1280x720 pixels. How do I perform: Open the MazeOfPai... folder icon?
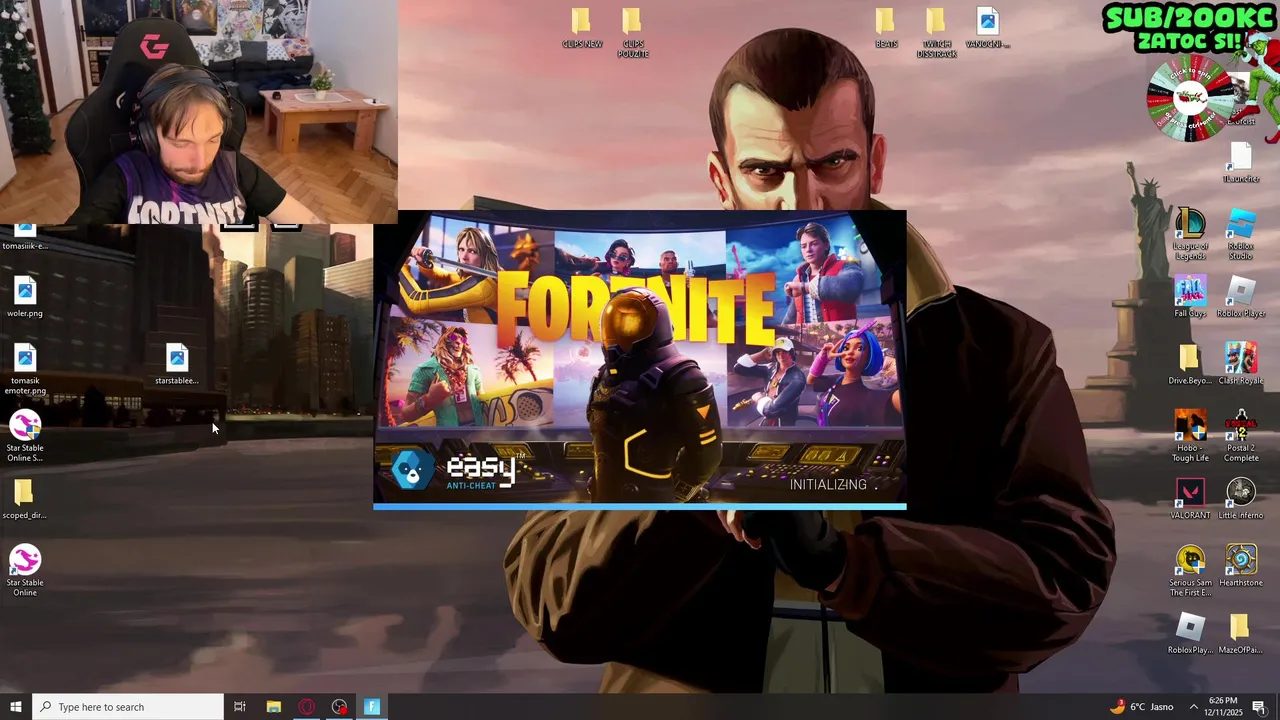tap(1241, 633)
